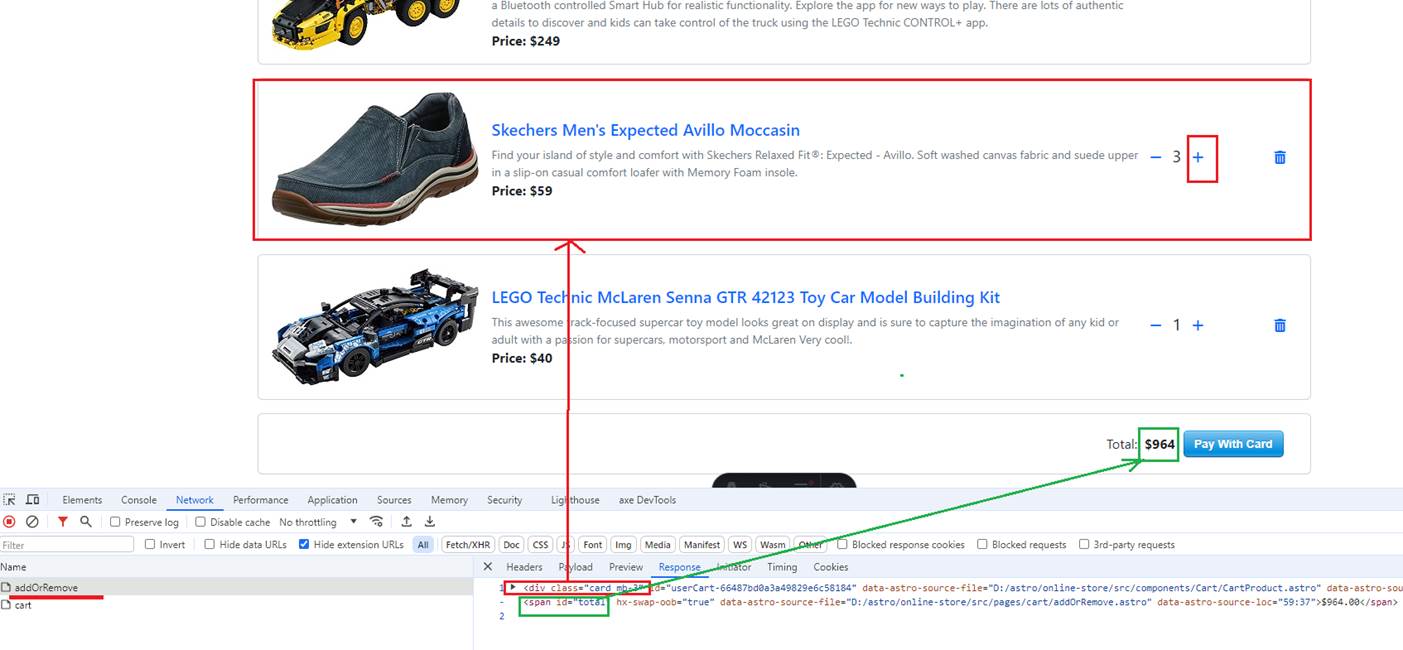
Task: Toggle the device toolbar icon in DevTools
Action: [33, 500]
